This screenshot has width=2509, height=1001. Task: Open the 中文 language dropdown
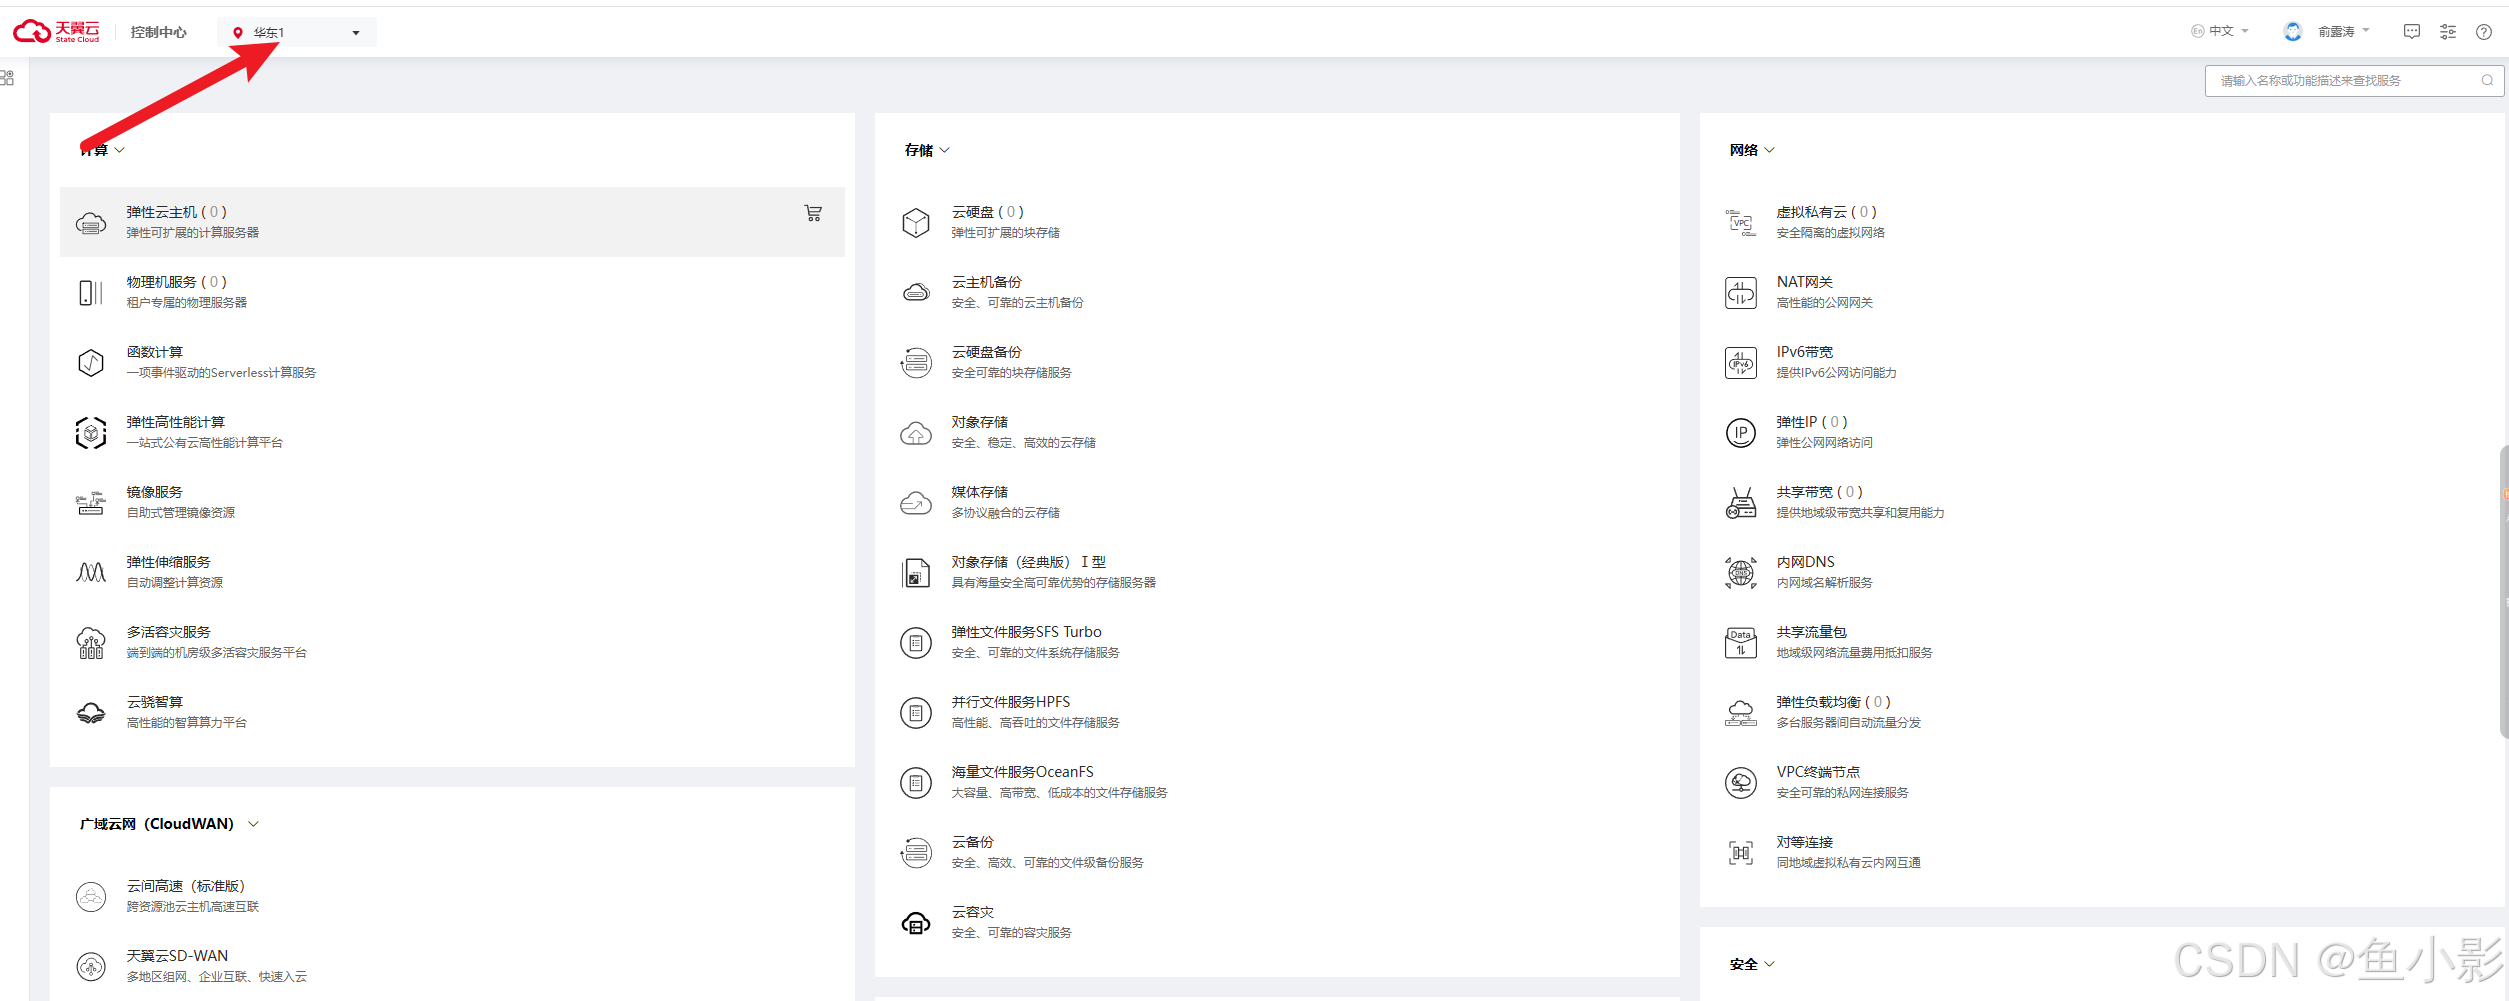[2220, 32]
